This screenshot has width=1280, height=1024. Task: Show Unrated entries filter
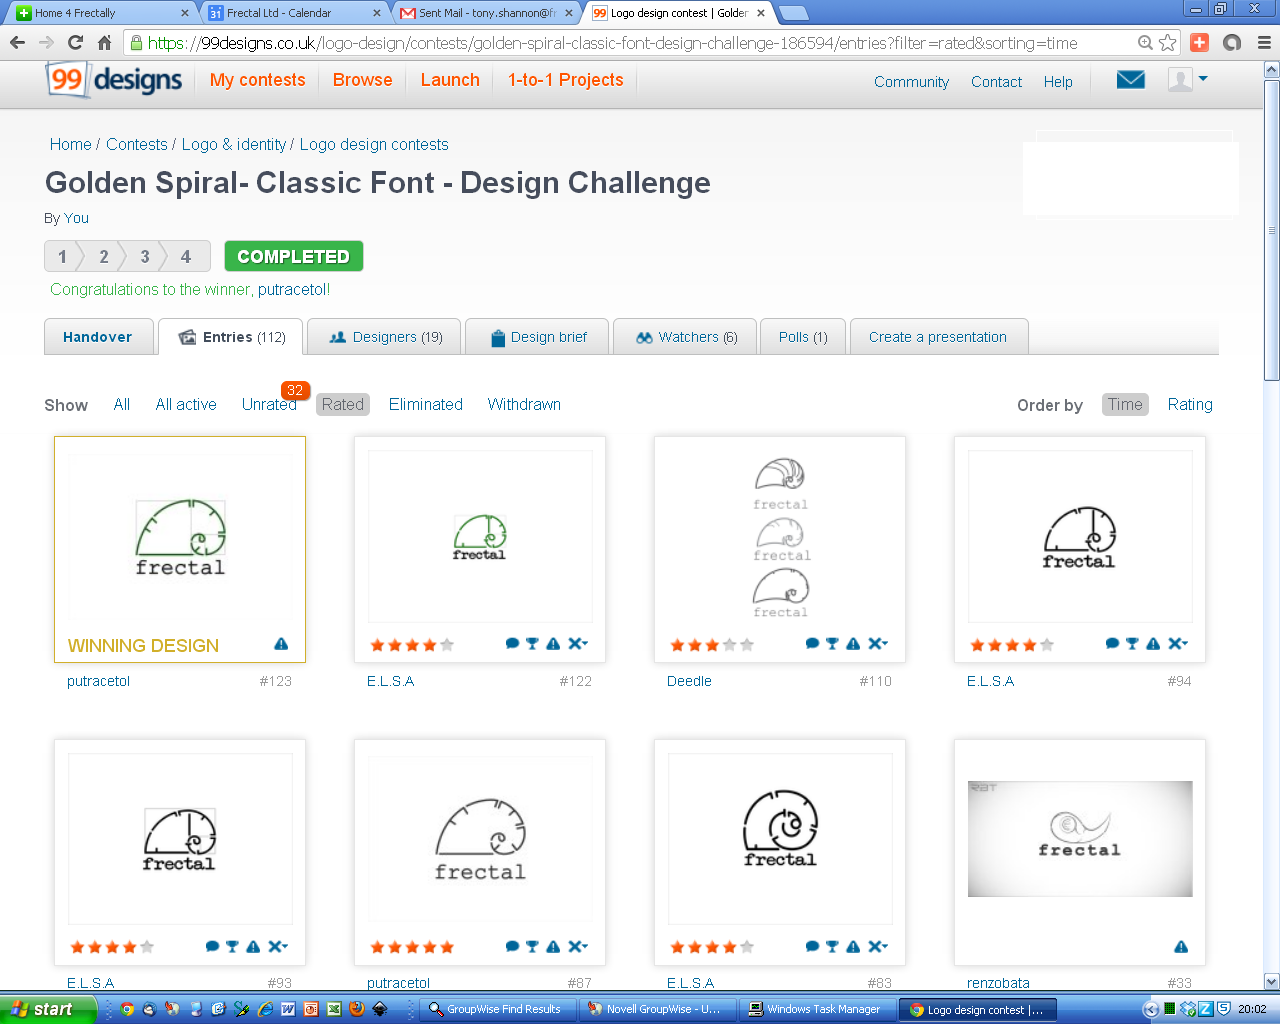[x=268, y=405]
